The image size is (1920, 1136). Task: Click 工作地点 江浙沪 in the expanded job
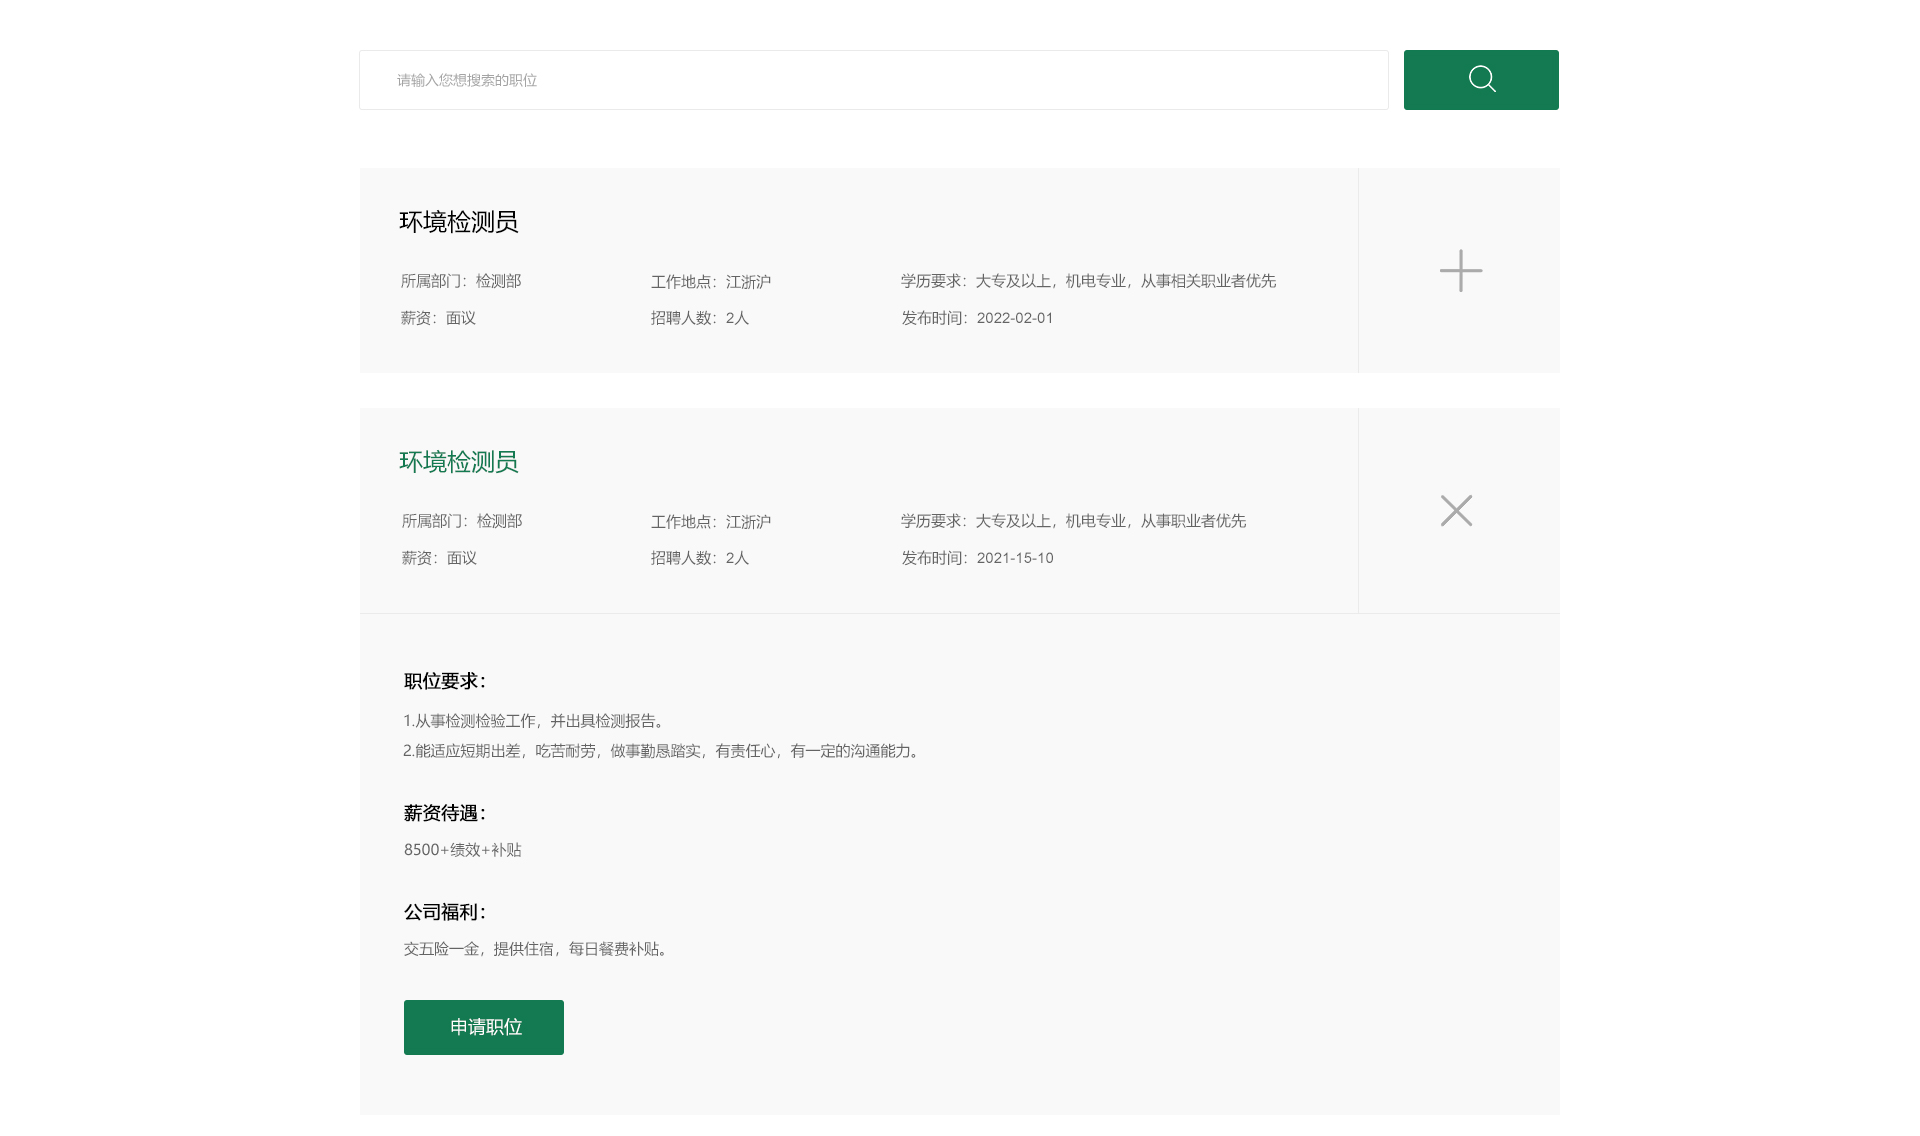(x=711, y=522)
